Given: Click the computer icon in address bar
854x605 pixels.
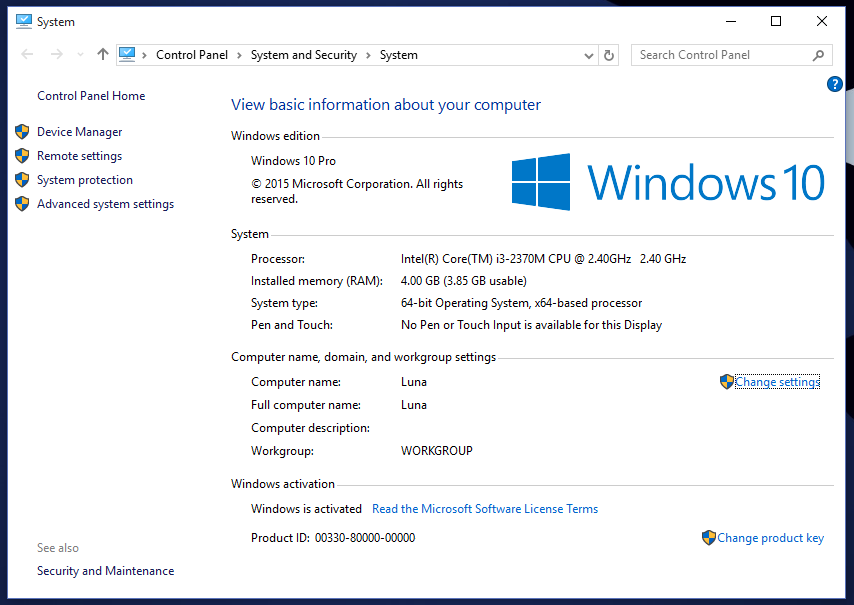Looking at the screenshot, I should click(x=127, y=54).
